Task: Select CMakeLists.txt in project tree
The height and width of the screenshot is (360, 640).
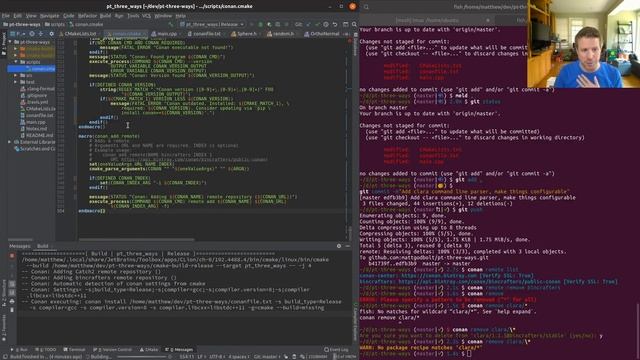Action: 38,109
